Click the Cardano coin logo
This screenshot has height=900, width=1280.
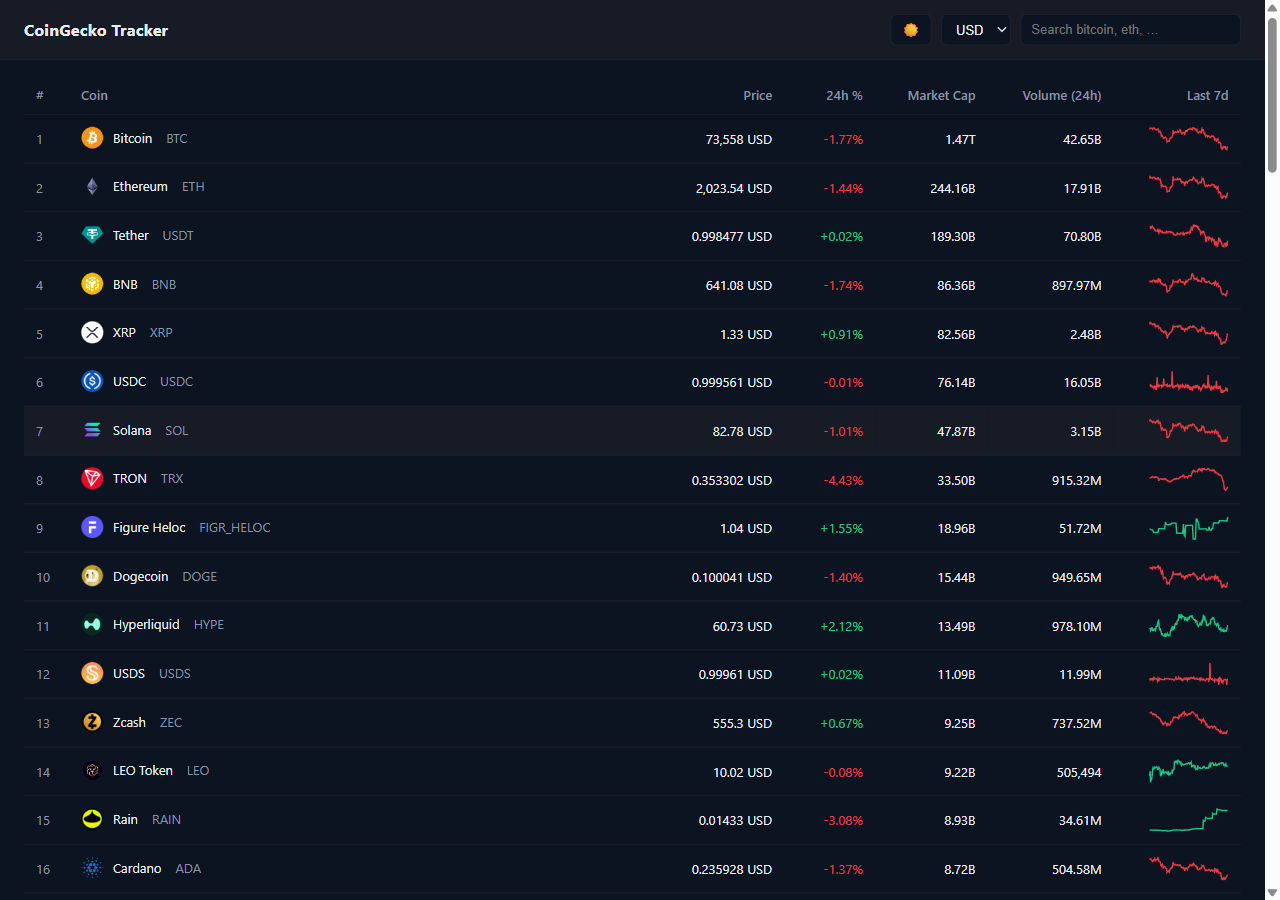pos(92,868)
